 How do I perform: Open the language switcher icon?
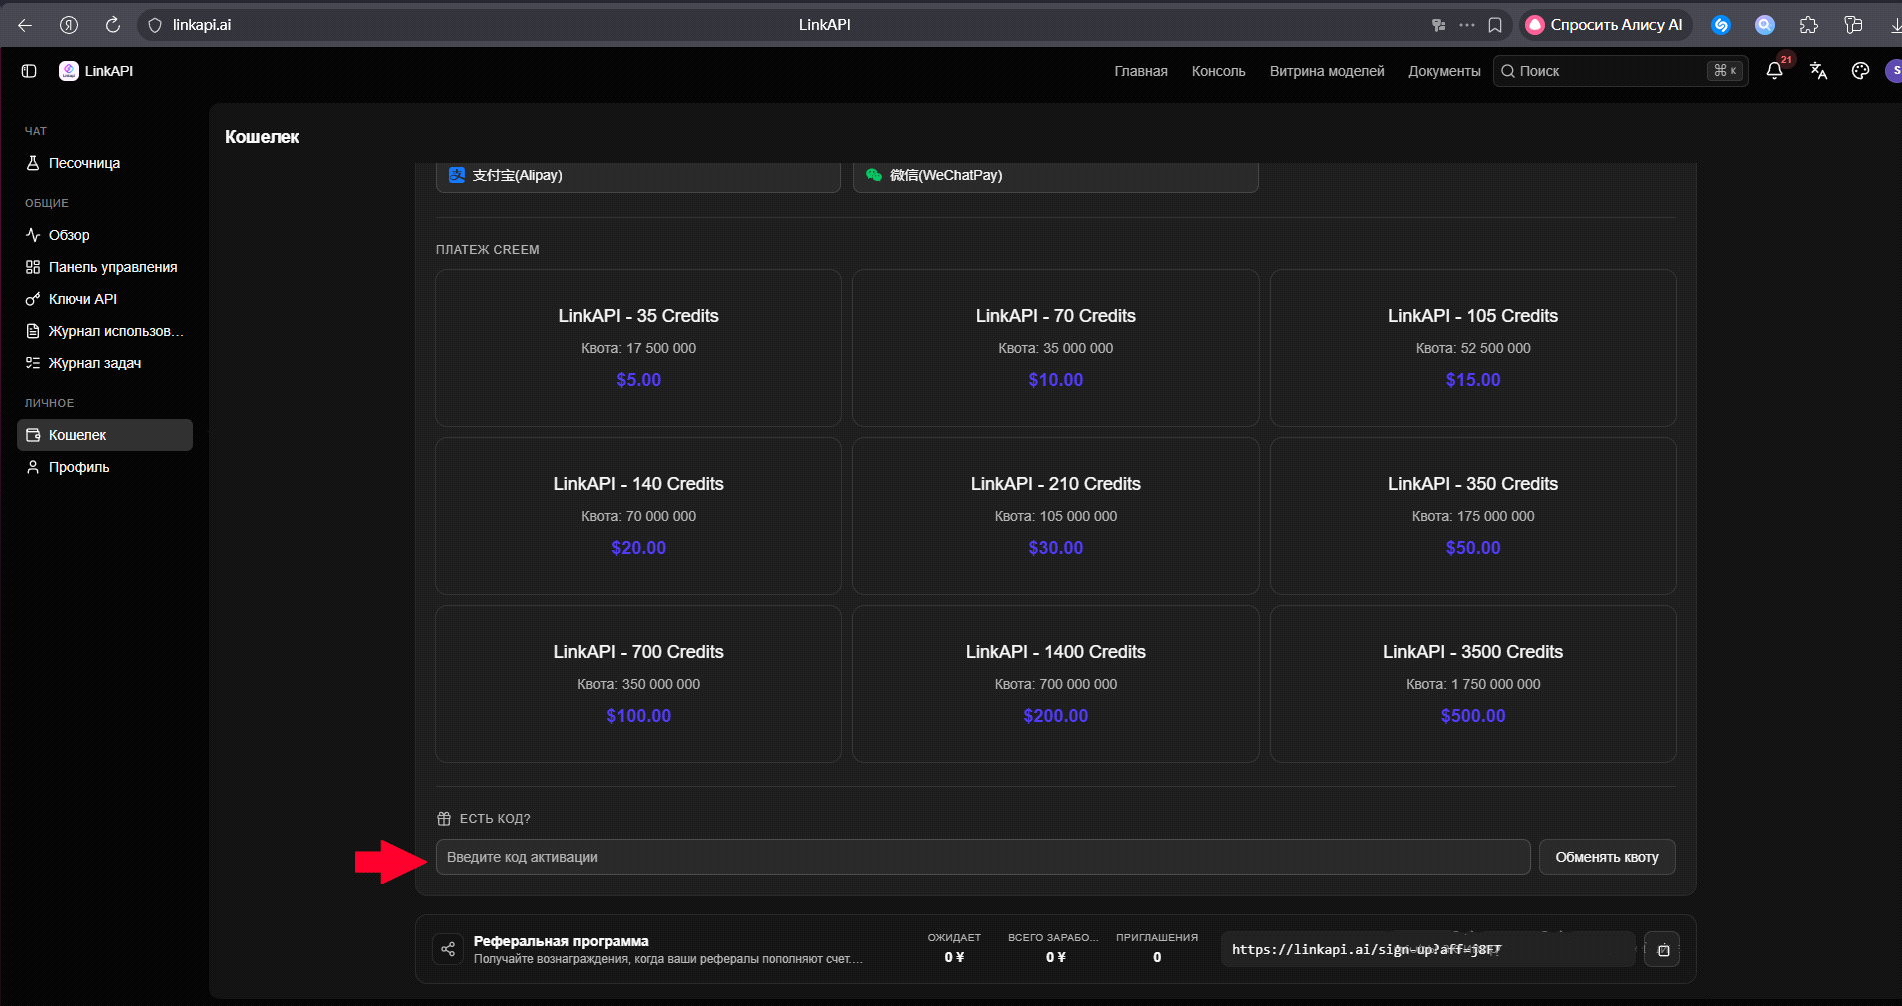point(1818,71)
